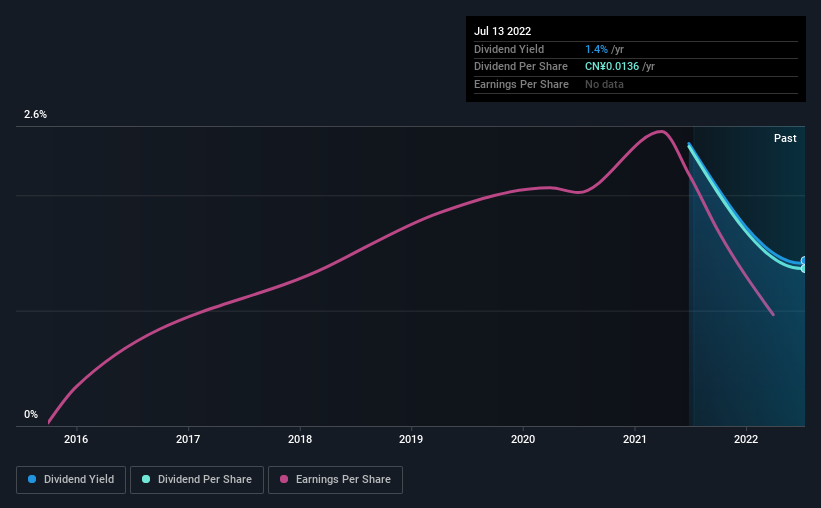Select the 2019 tick on the time axis

click(411, 439)
